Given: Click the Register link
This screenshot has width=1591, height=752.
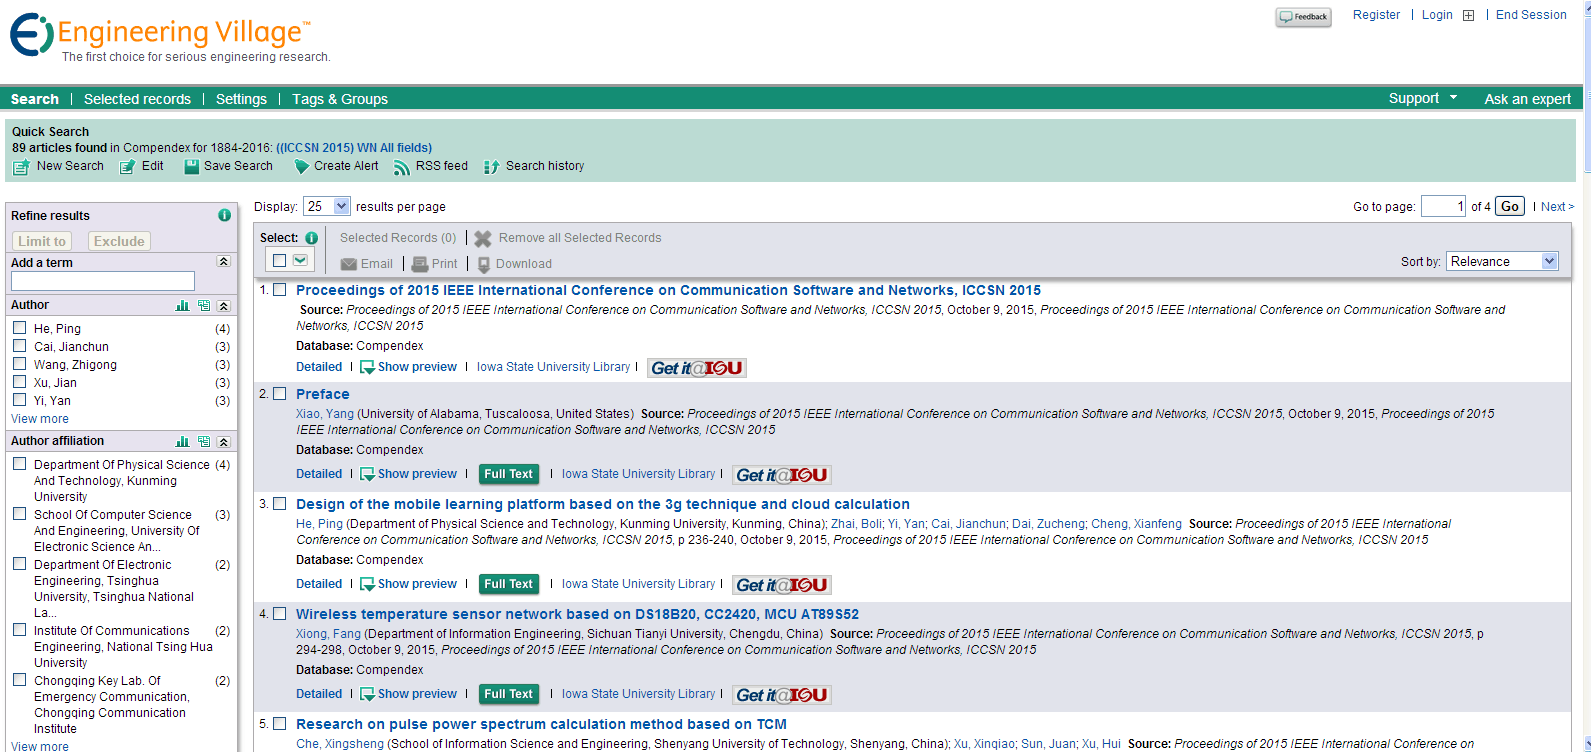Looking at the screenshot, I should (x=1376, y=15).
